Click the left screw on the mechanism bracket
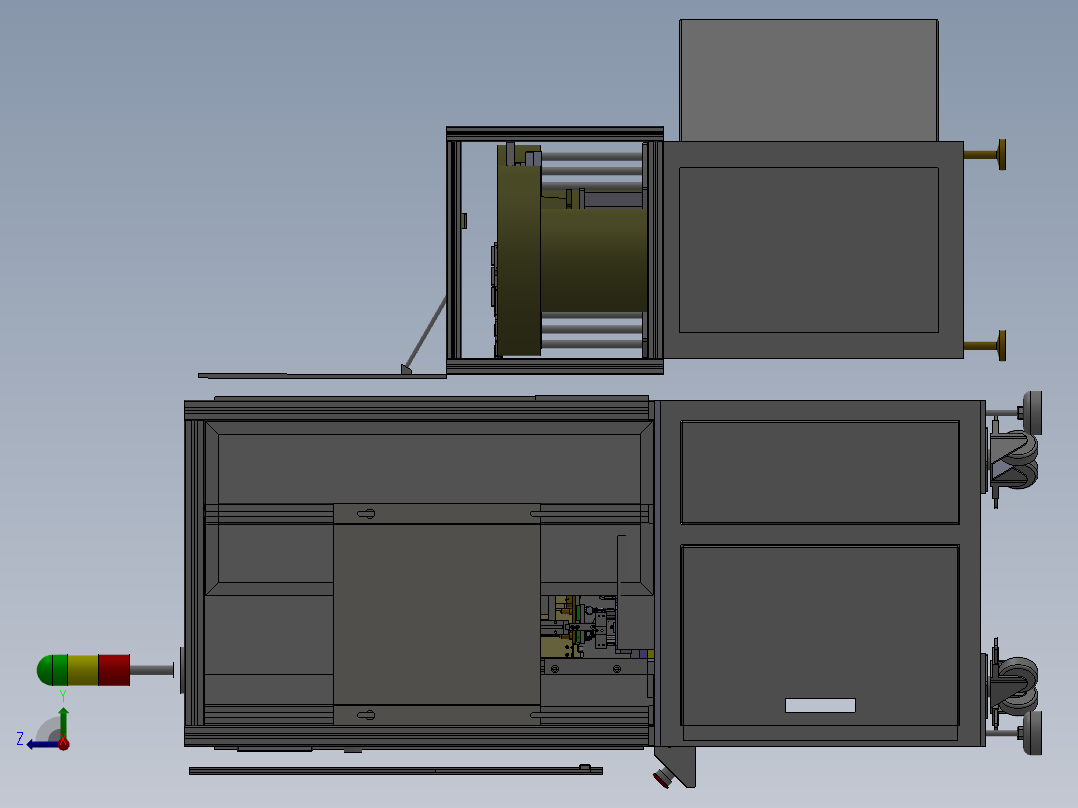The image size is (1078, 808). (555, 668)
